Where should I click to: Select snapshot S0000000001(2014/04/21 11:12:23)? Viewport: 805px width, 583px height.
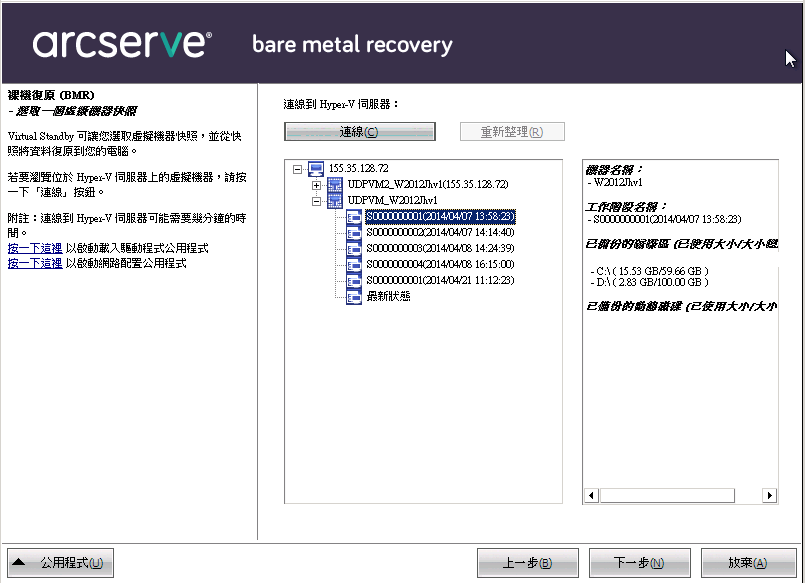(440, 280)
